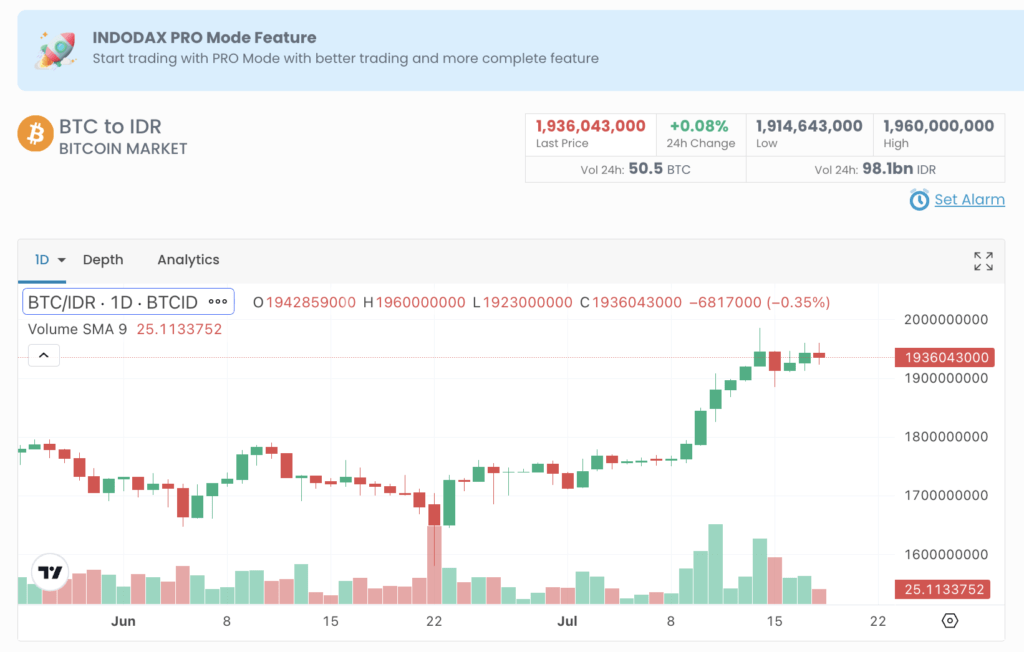1024x652 pixels.
Task: Click the Jul date axis label
Action: coord(567,621)
